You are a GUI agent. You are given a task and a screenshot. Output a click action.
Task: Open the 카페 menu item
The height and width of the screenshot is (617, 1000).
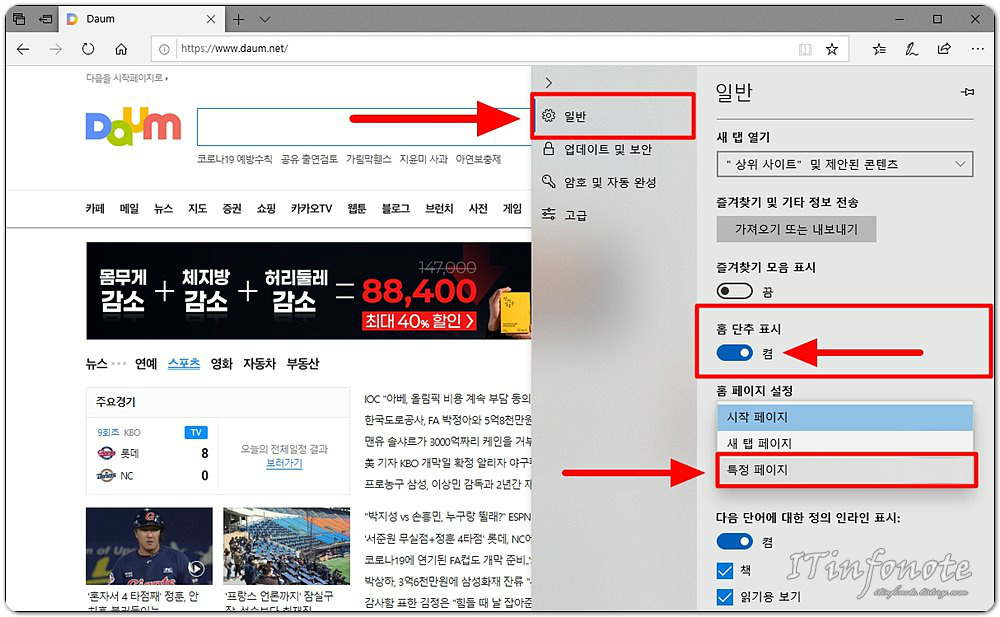click(95, 209)
